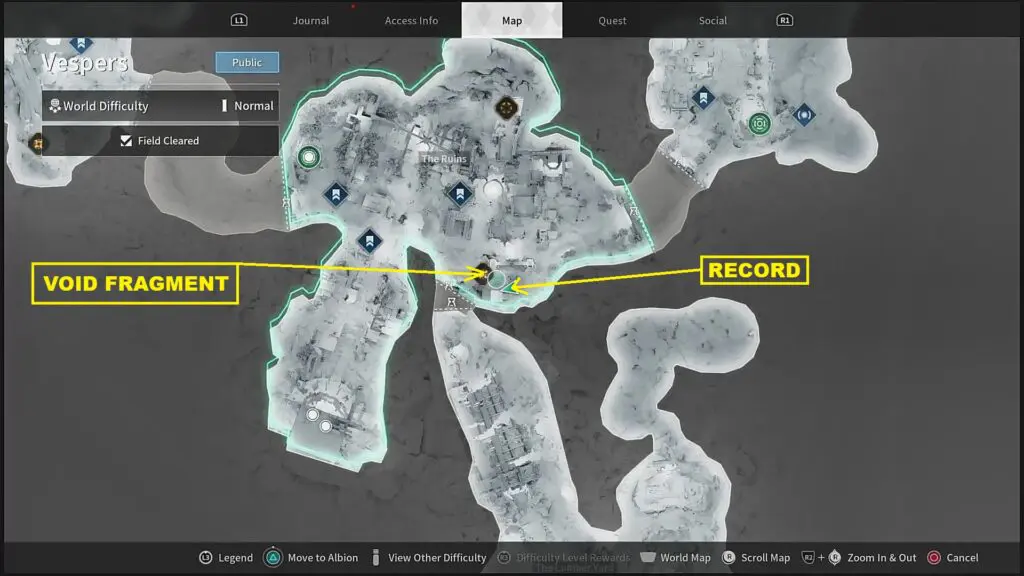The height and width of the screenshot is (576, 1024).
Task: Toggle the Field Cleared checkbox
Action: click(x=126, y=141)
